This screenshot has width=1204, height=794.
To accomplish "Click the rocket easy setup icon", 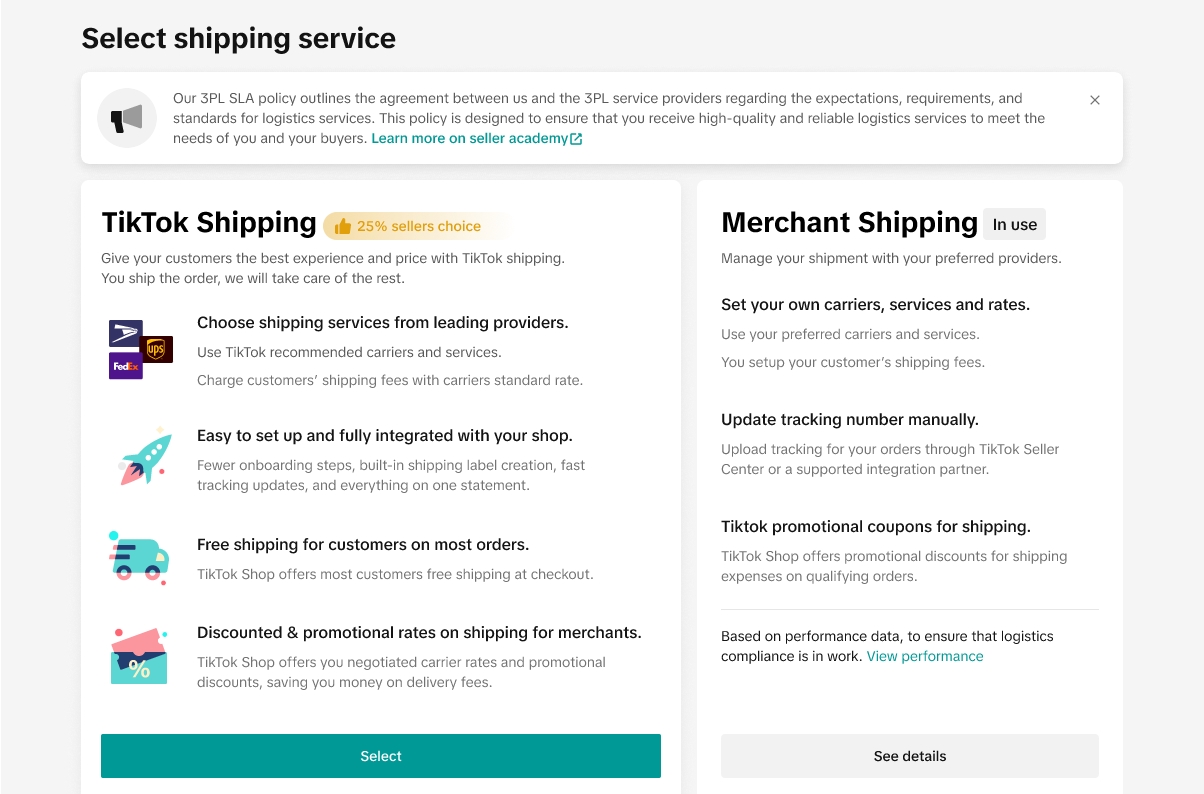I will pos(143,457).
